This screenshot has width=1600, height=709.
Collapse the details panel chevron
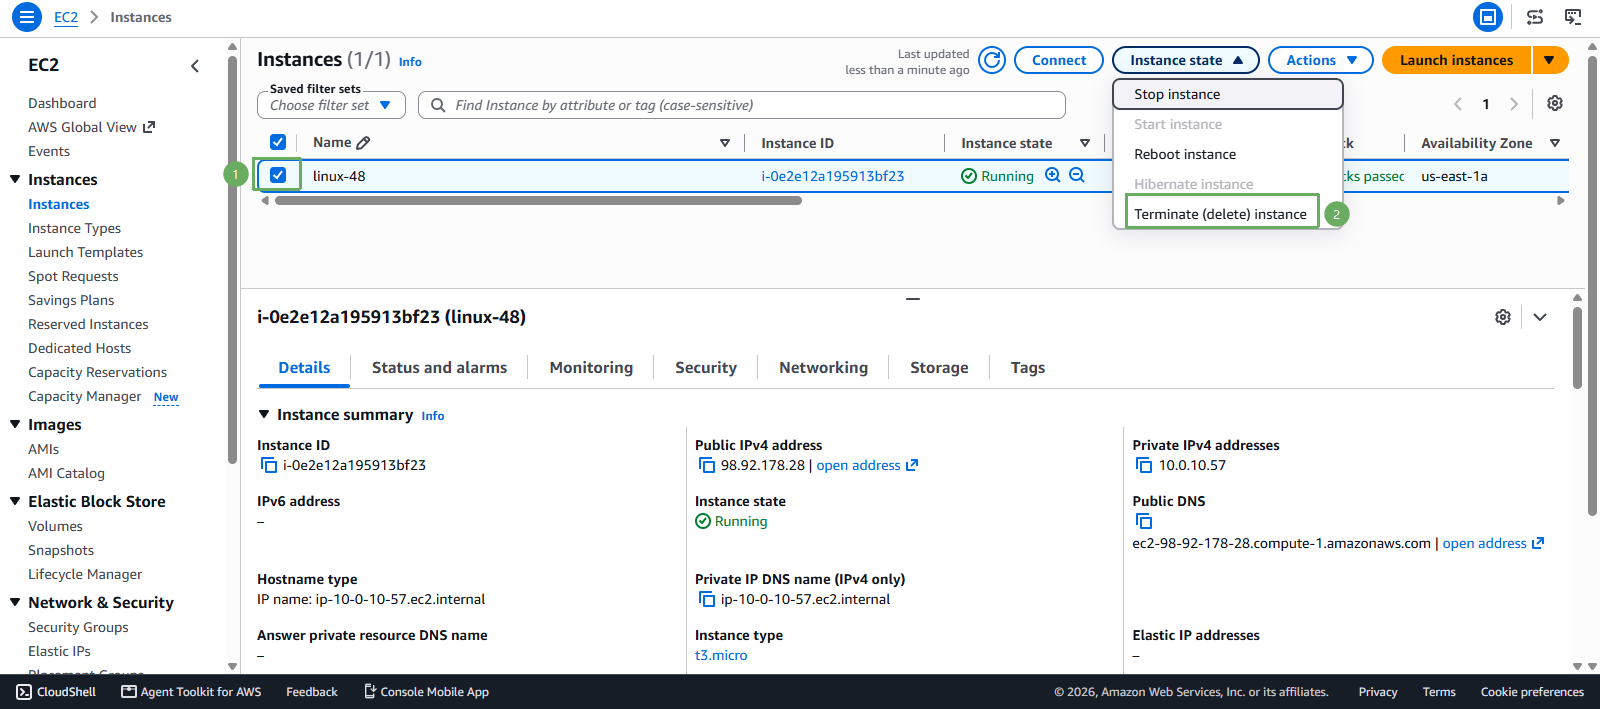tap(1540, 317)
